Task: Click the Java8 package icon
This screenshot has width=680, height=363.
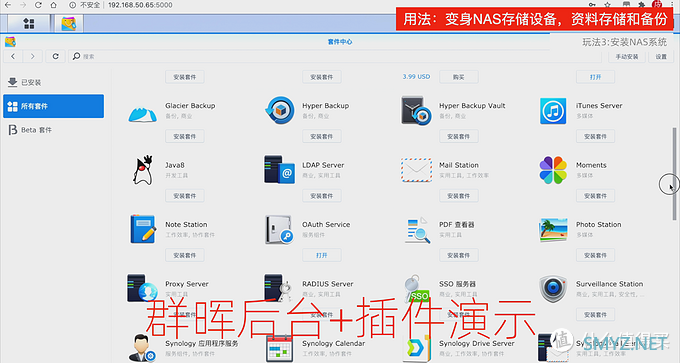Action: pyautogui.click(x=143, y=170)
